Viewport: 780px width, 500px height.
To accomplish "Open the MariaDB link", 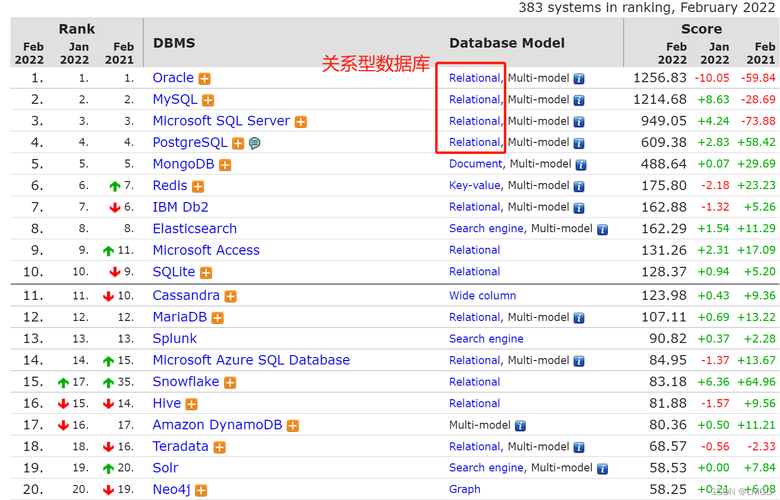I will (x=180, y=317).
